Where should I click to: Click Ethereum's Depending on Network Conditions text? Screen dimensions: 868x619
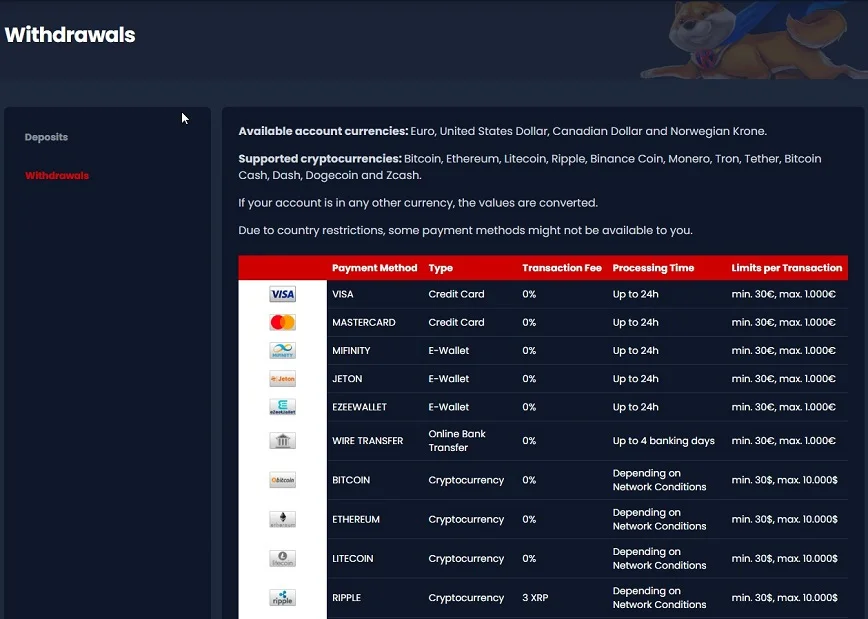point(659,519)
